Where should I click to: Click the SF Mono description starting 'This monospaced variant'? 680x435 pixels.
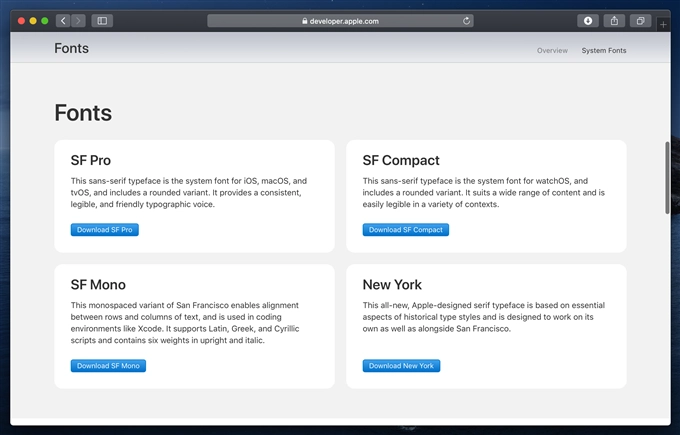pyautogui.click(x=185, y=323)
